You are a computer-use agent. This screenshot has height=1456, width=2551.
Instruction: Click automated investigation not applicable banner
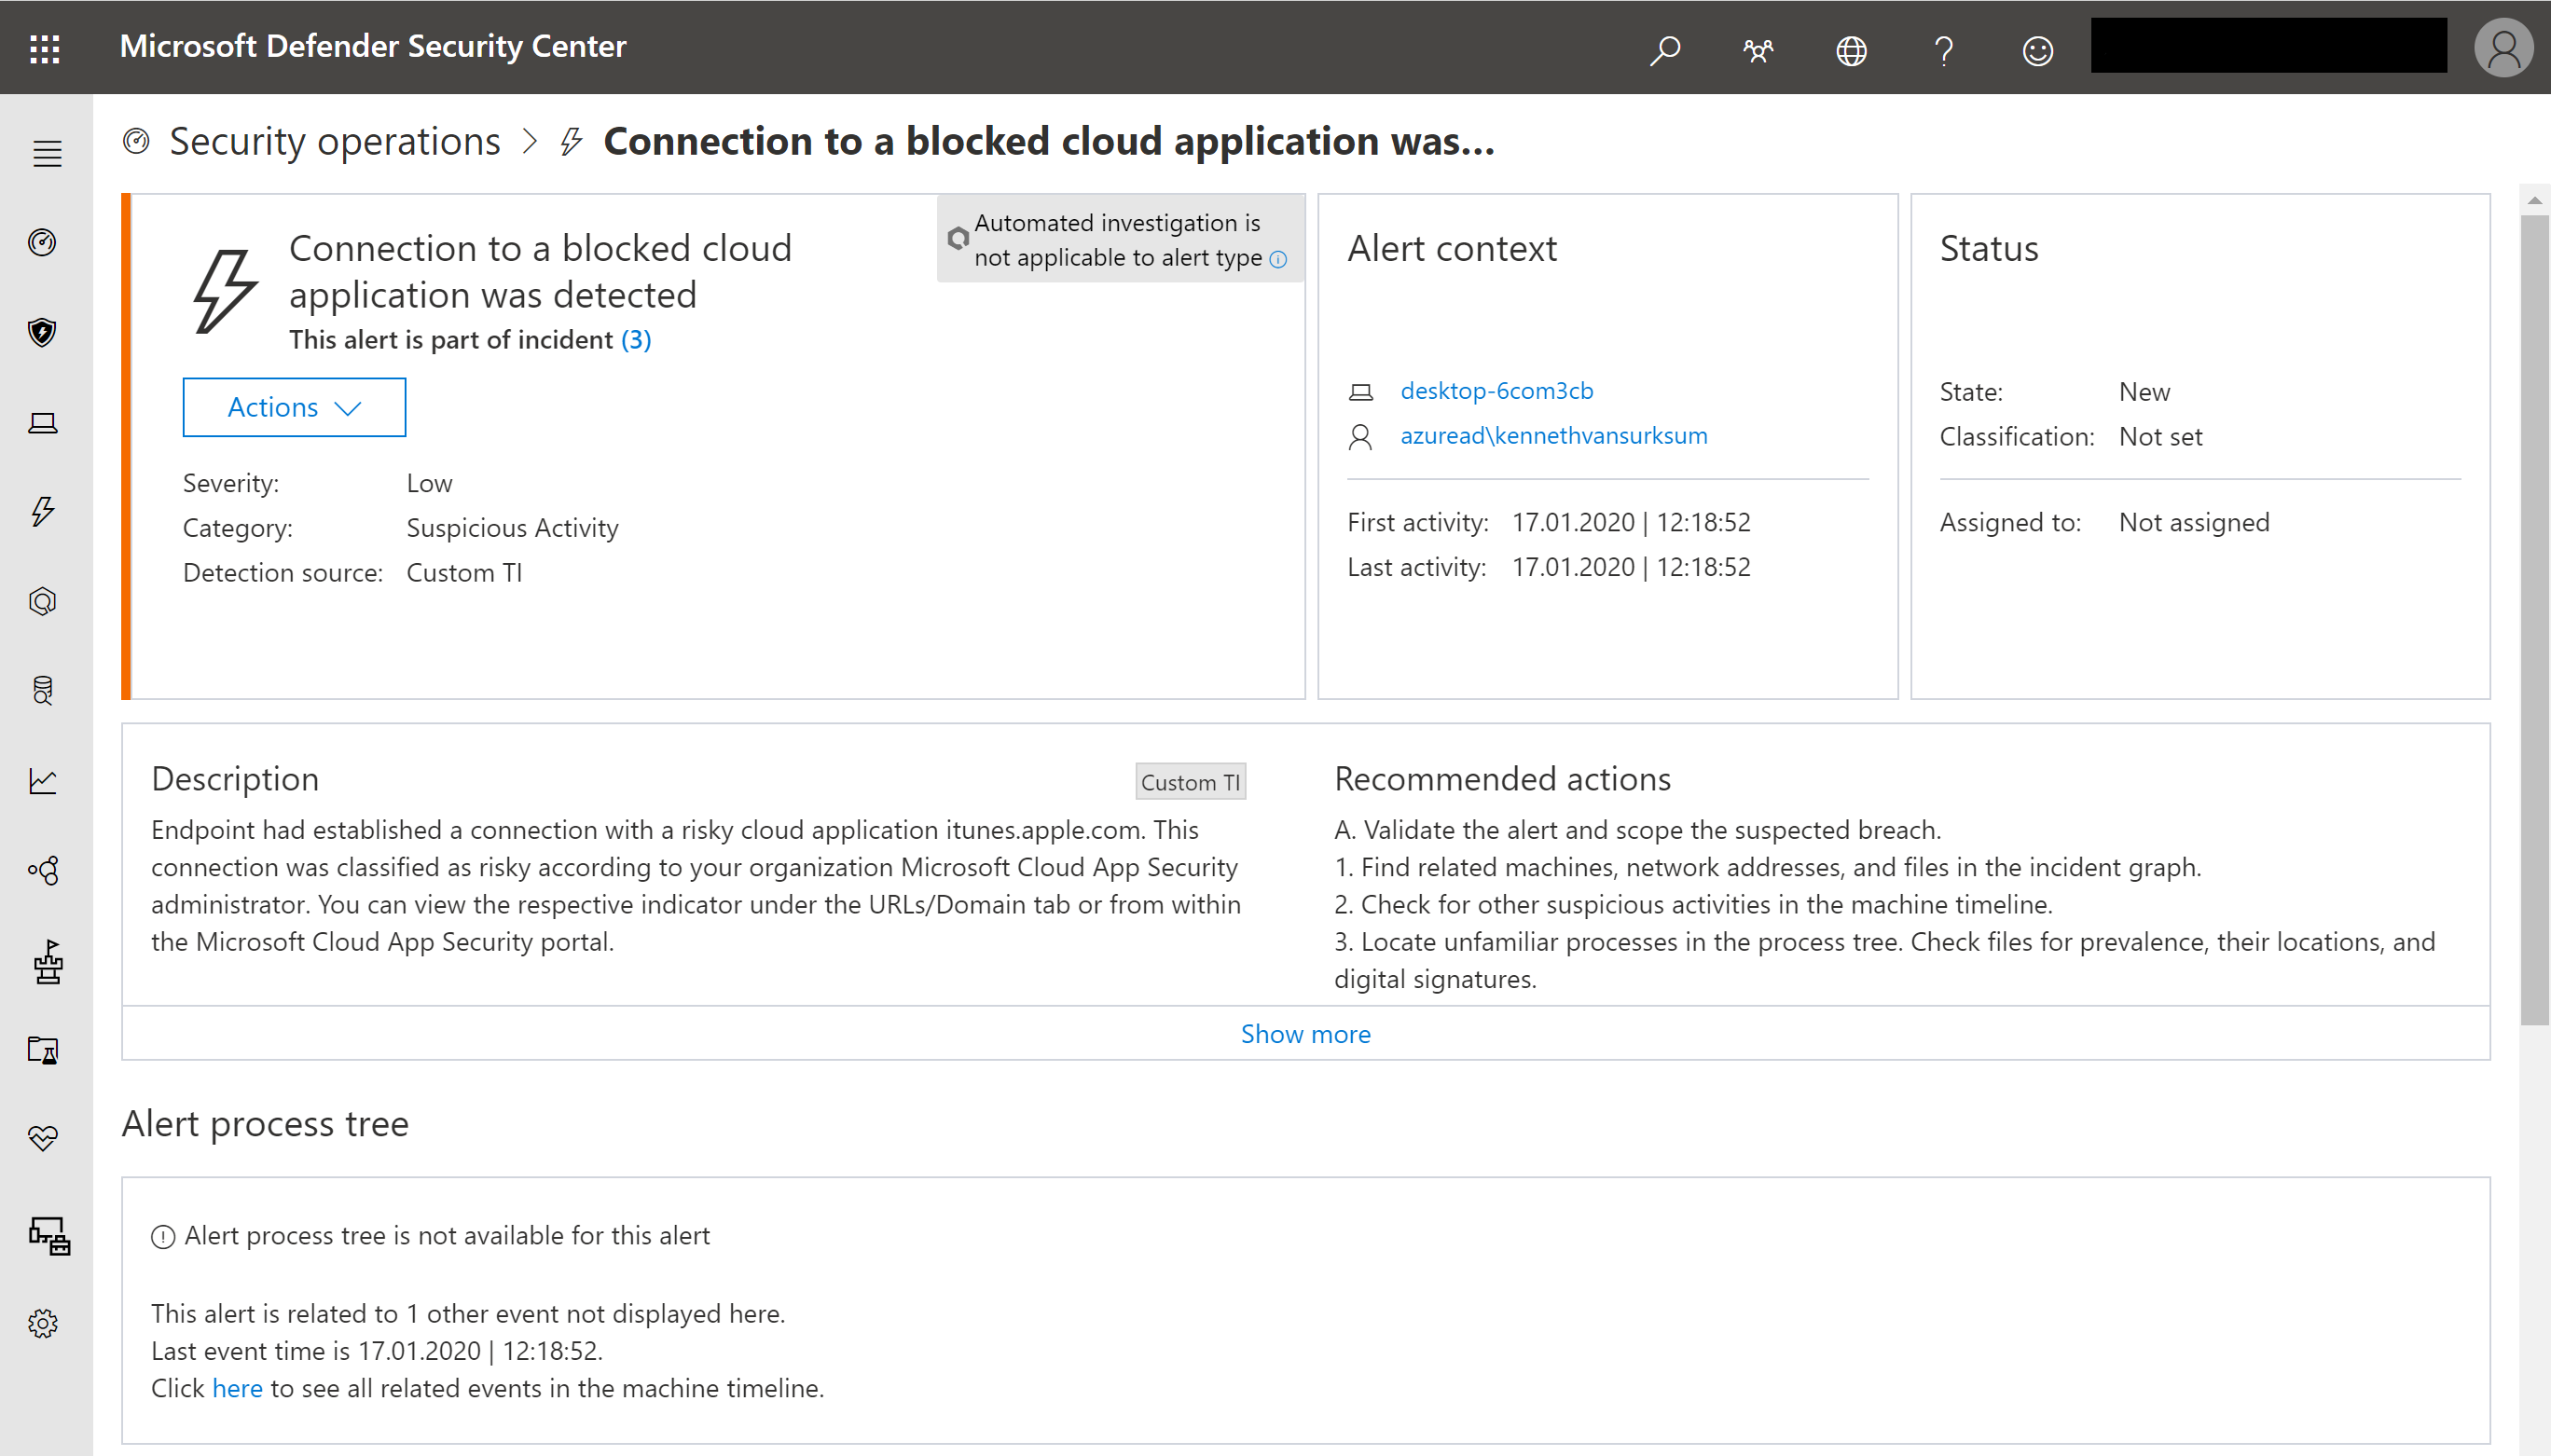pos(1120,240)
